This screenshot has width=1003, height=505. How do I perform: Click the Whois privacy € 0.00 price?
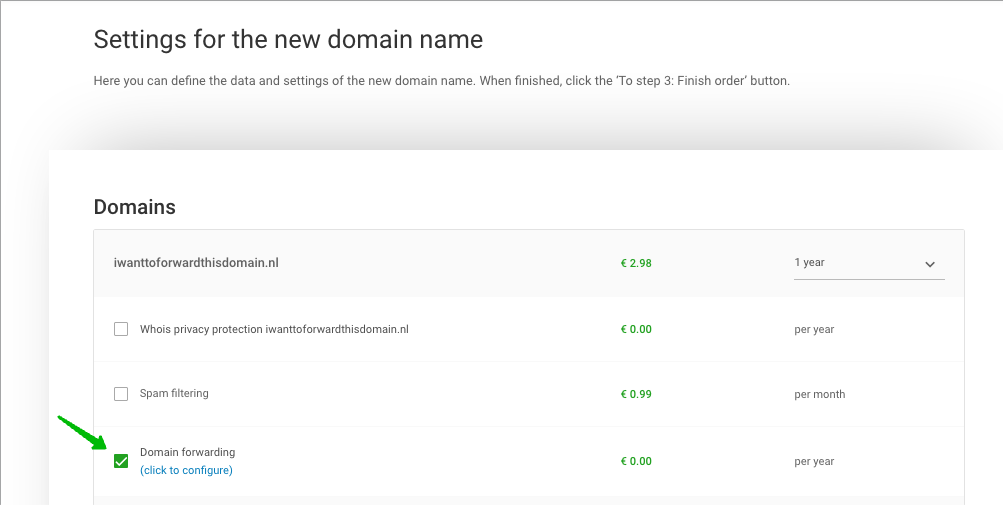click(x=636, y=330)
